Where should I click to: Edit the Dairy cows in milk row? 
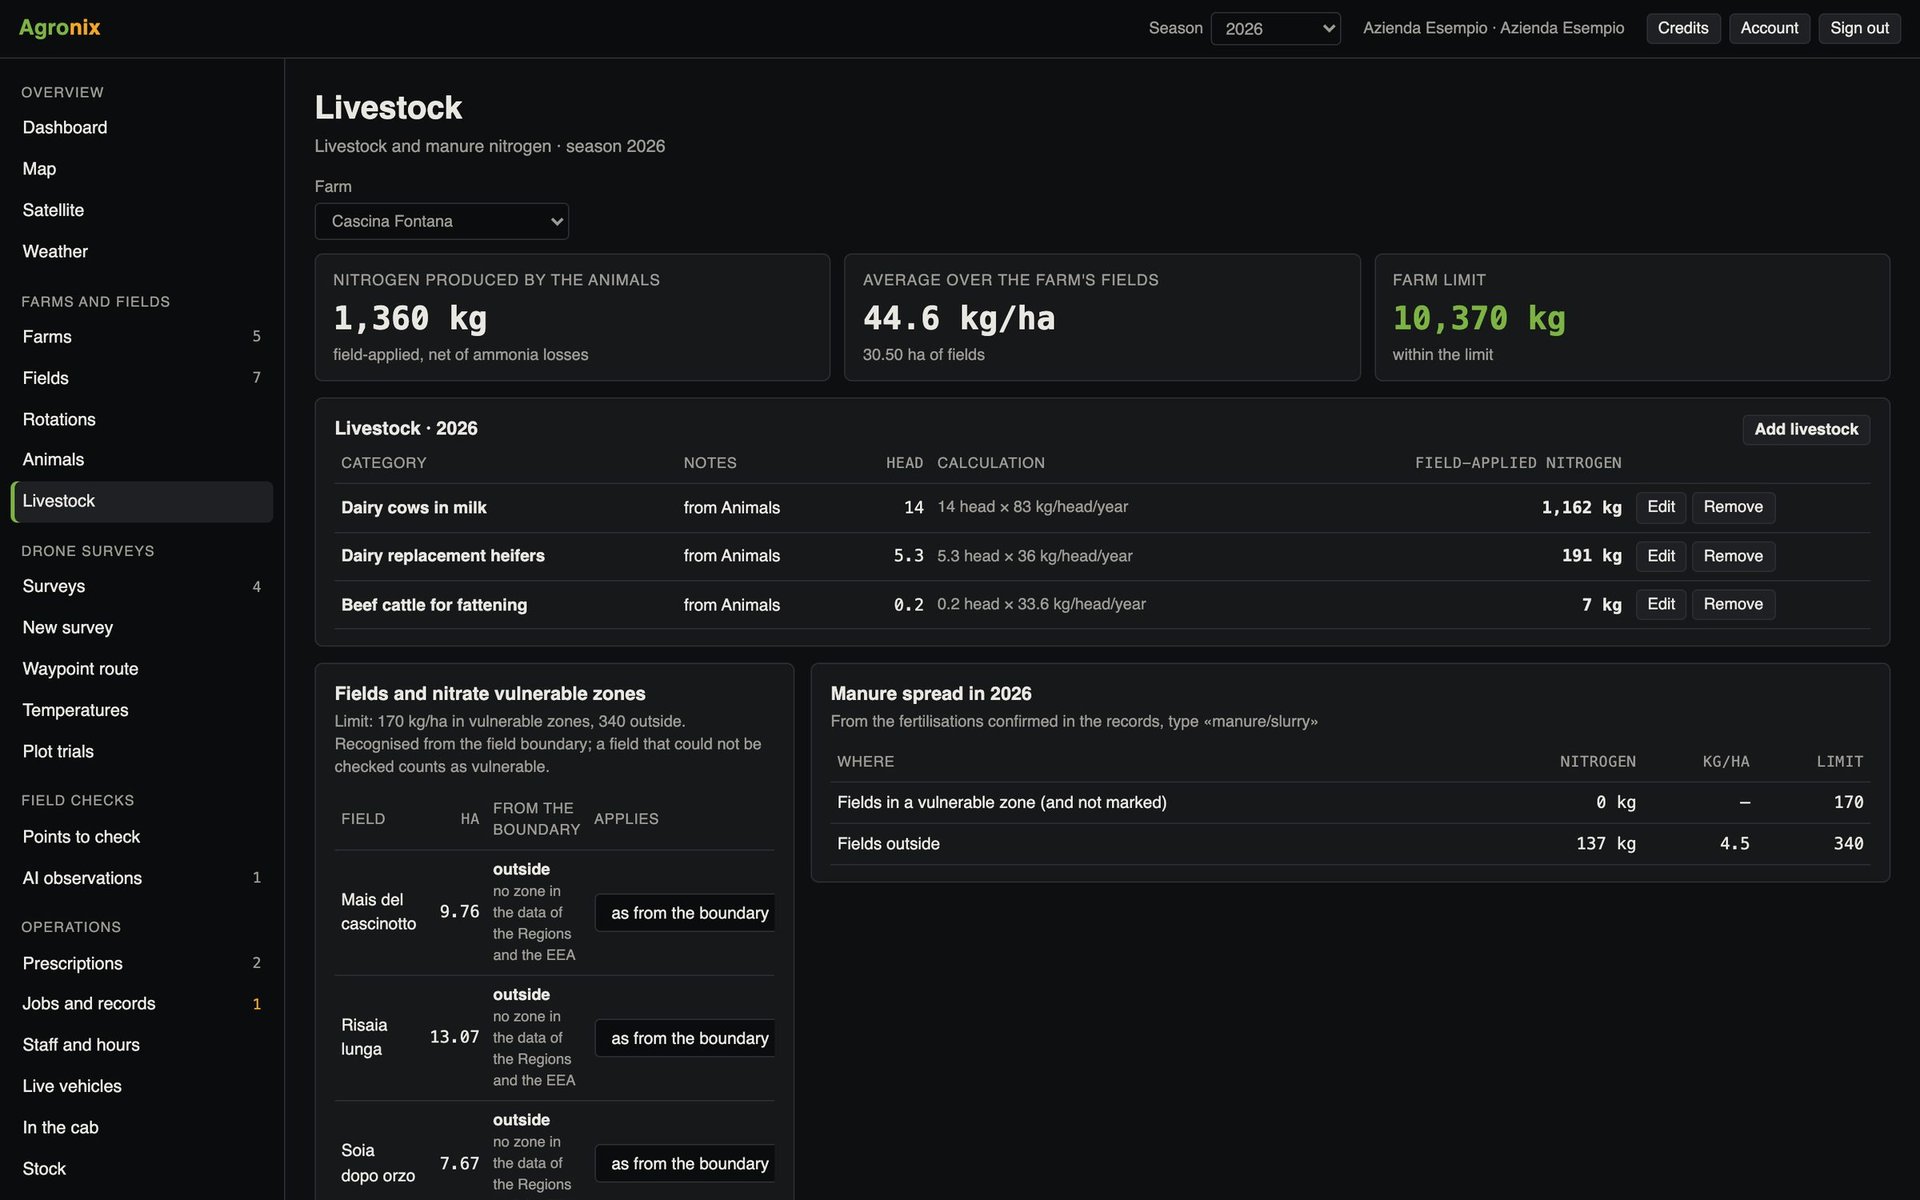tap(1660, 507)
